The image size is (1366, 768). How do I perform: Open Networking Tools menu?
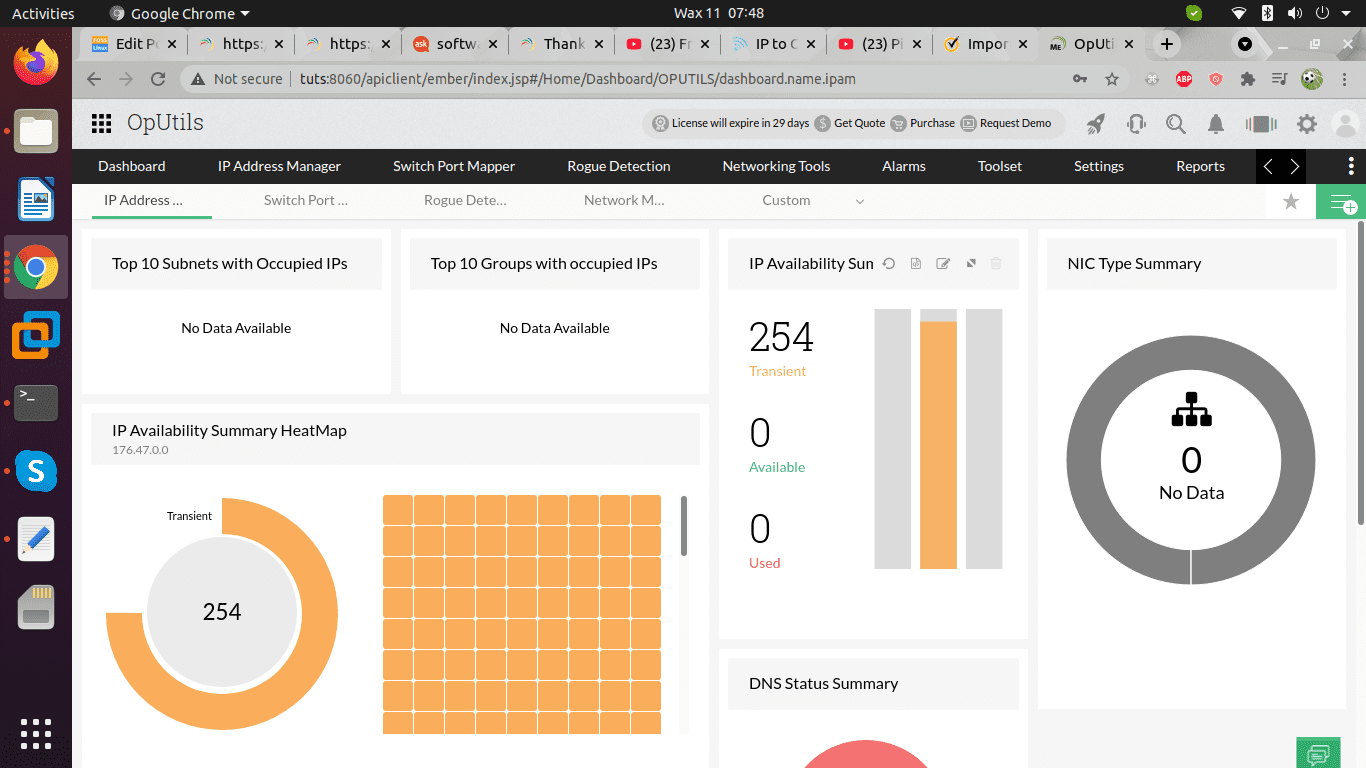776,166
